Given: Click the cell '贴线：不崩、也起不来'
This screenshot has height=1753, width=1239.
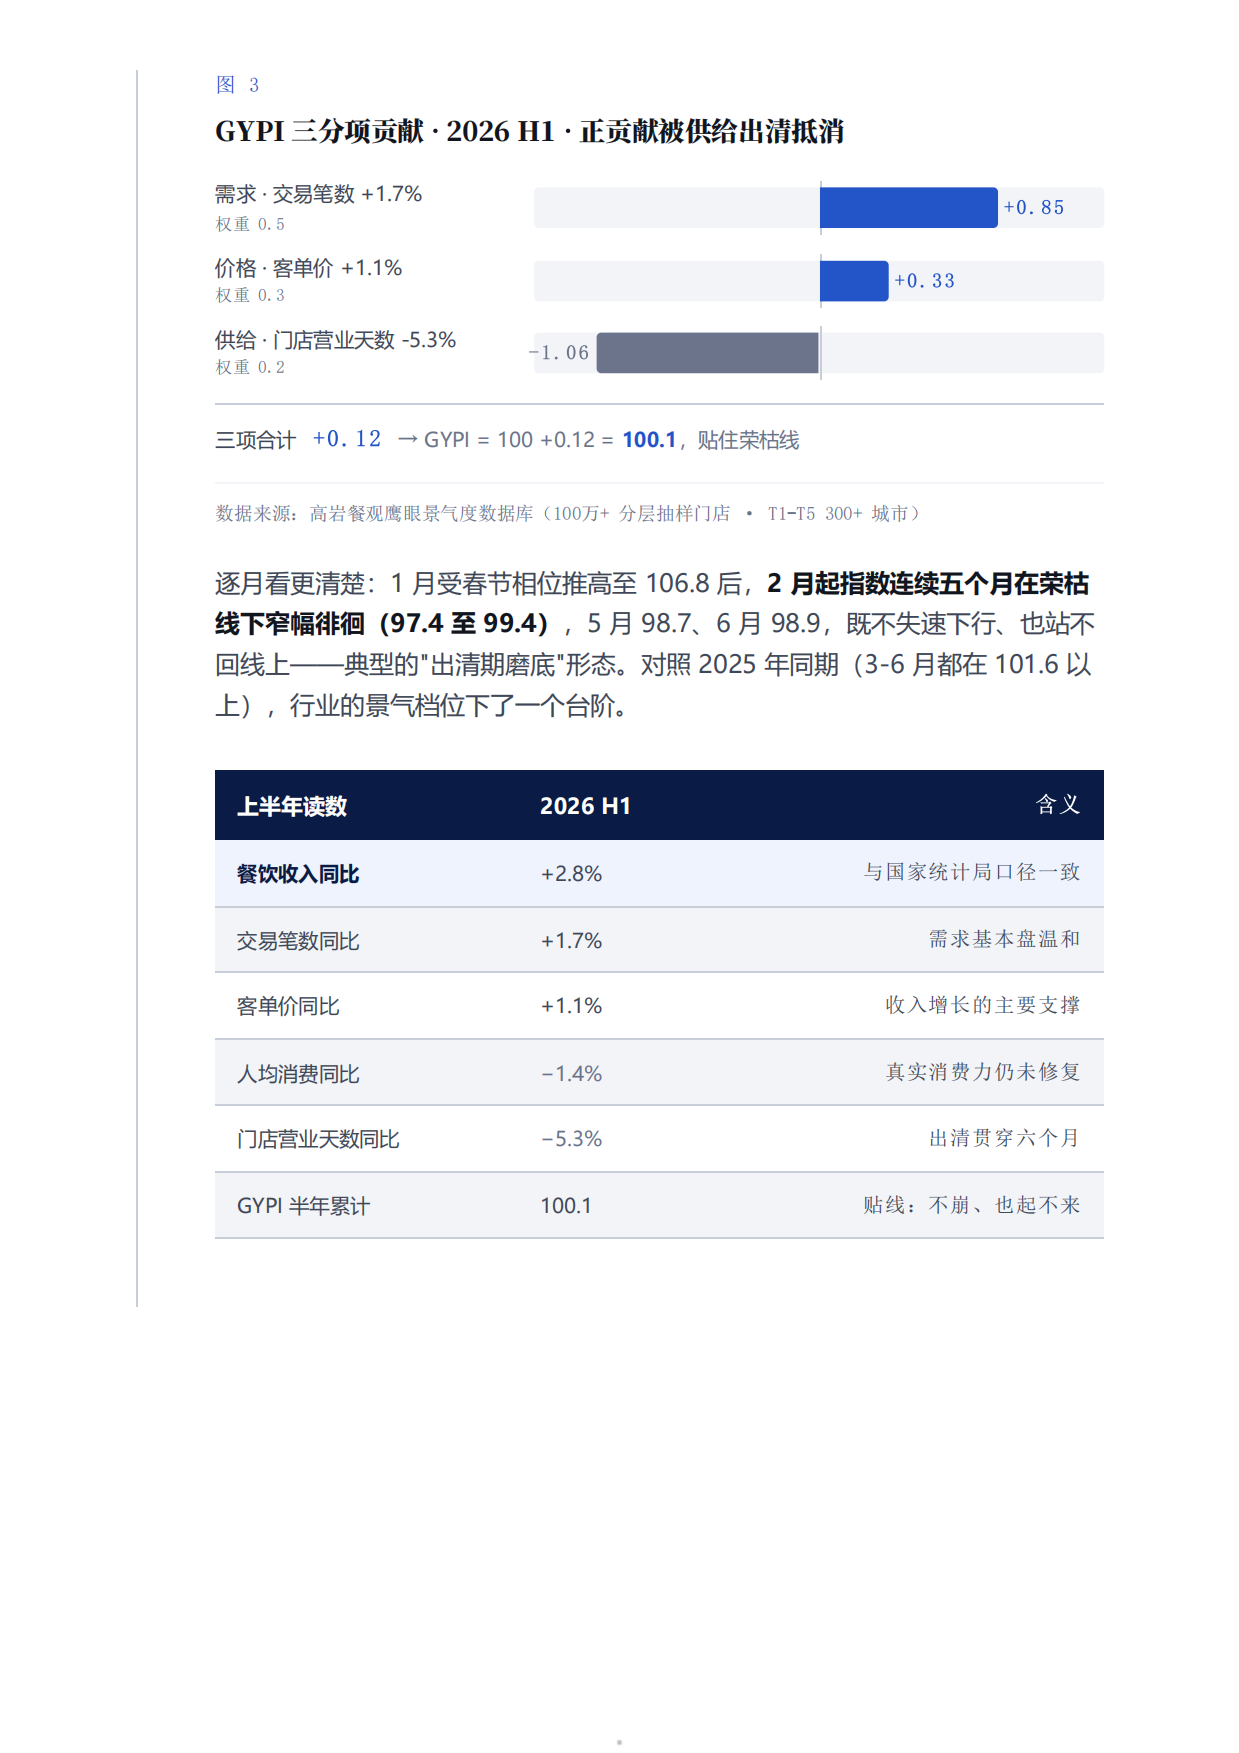Looking at the screenshot, I should coord(972,1205).
